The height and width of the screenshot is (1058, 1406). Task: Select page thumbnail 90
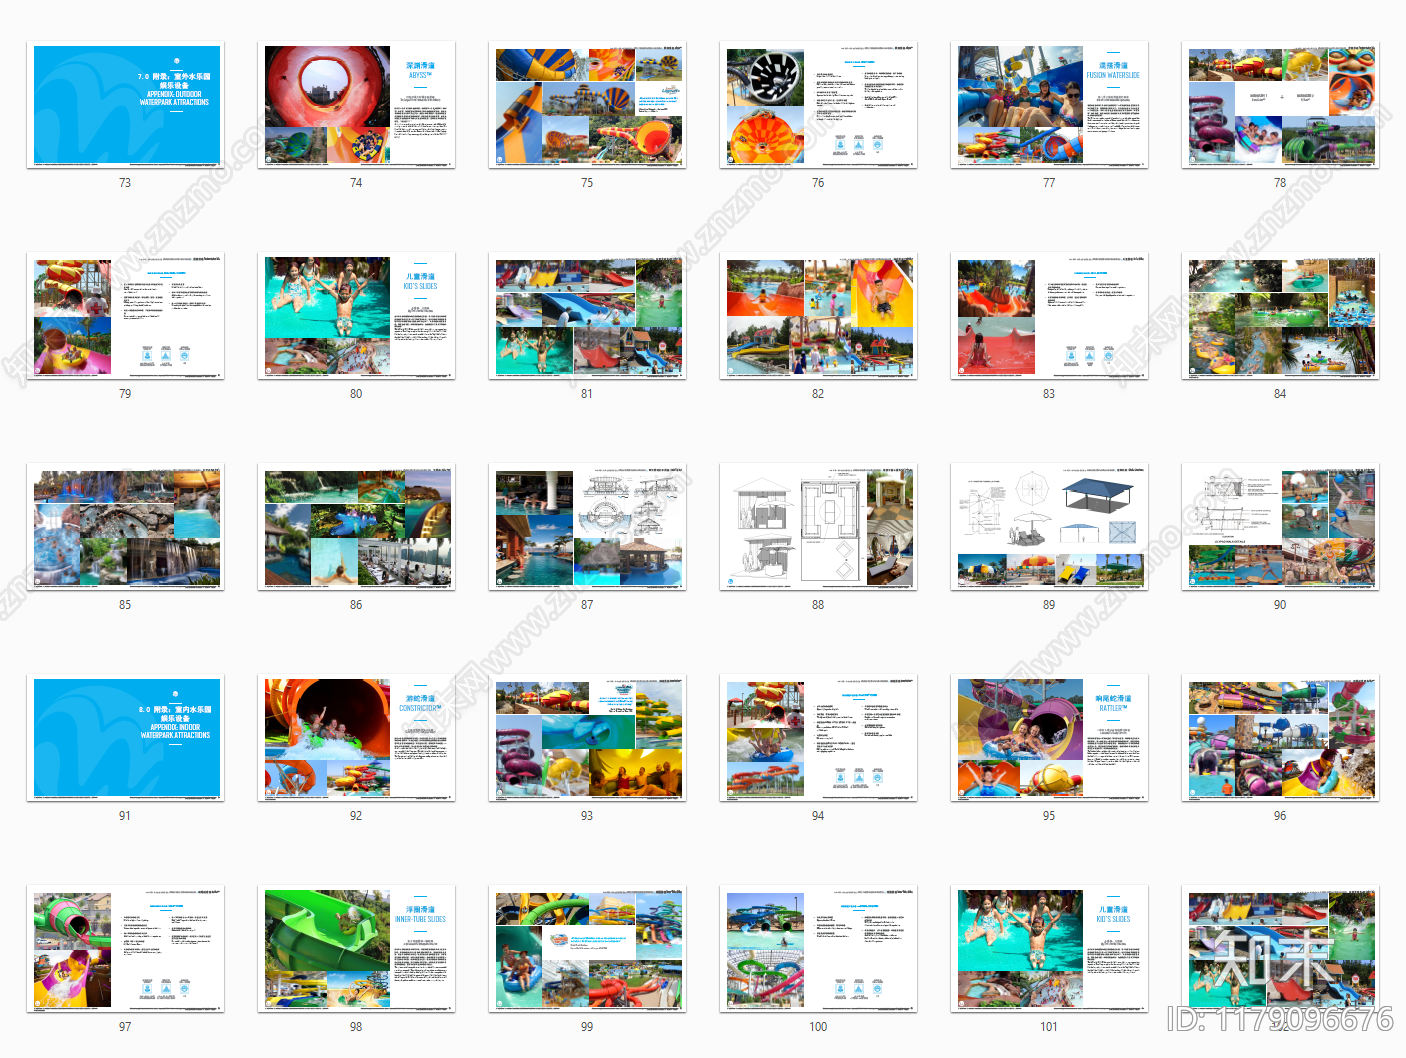[x=1280, y=527]
